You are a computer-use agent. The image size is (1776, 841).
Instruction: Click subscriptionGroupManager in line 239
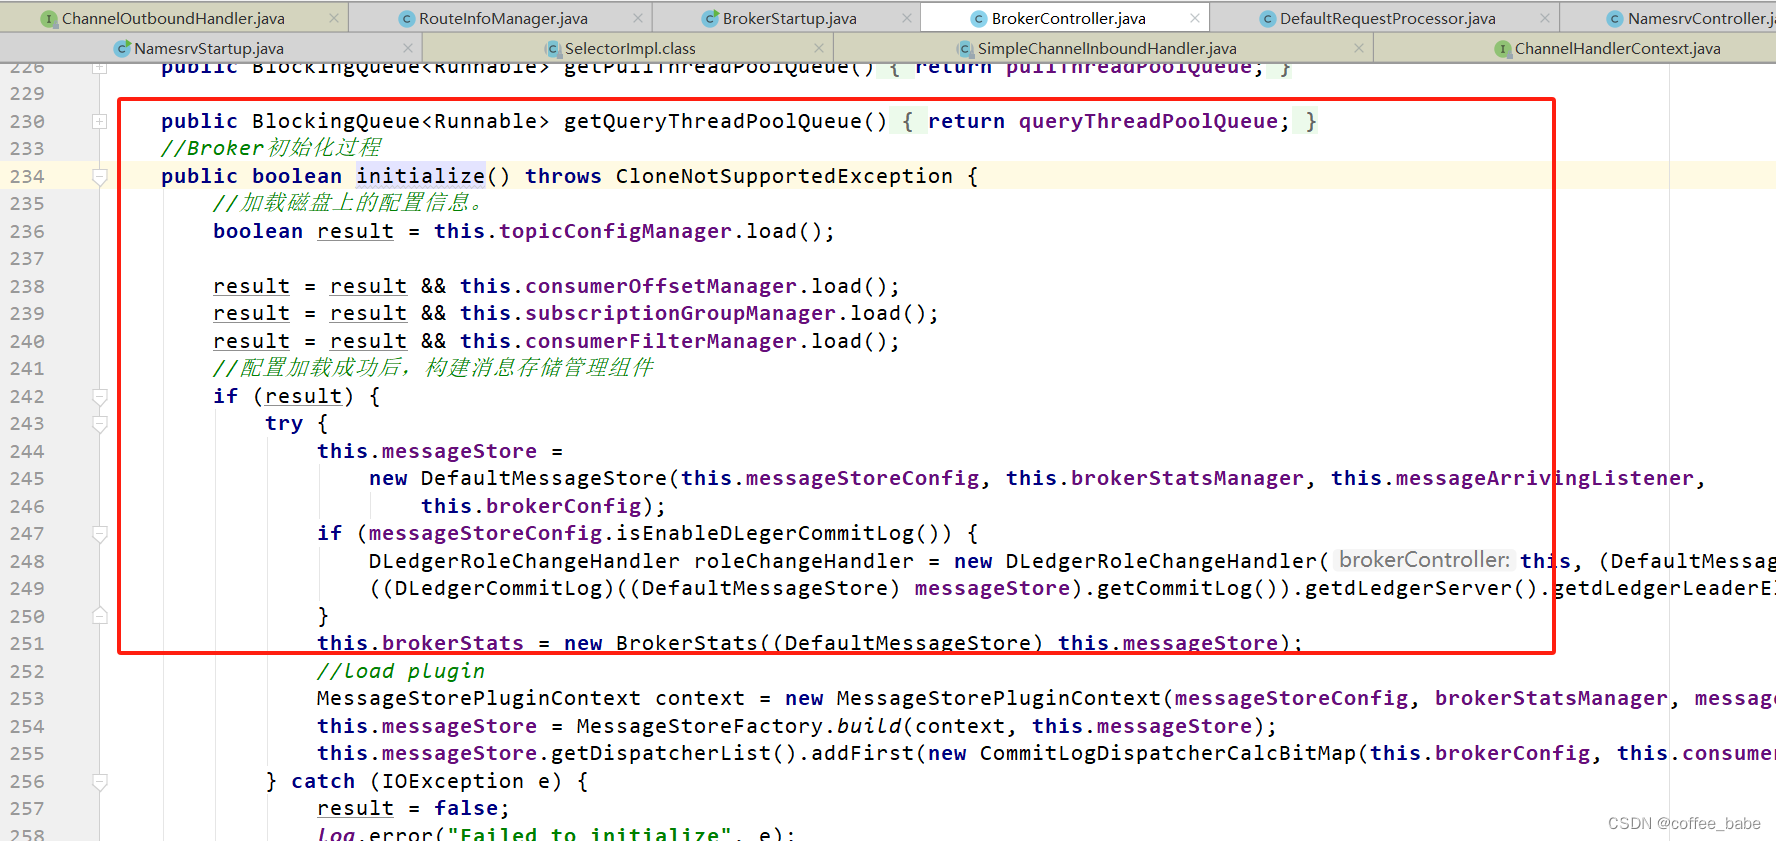pyautogui.click(x=681, y=313)
